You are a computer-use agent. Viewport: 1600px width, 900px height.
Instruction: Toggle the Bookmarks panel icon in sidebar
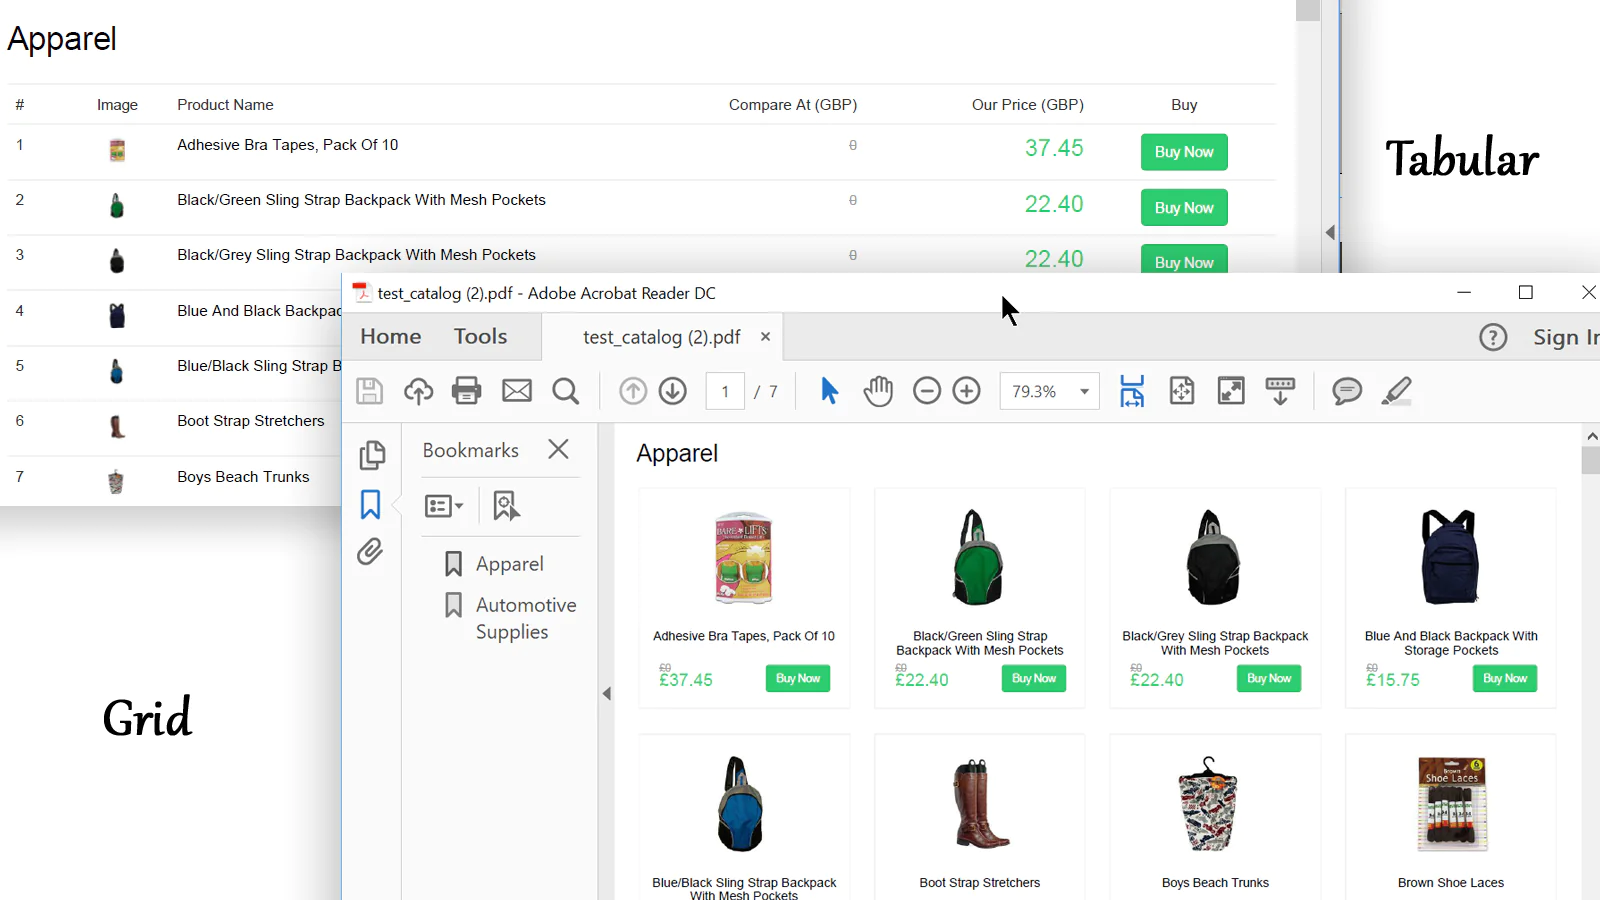coord(370,504)
